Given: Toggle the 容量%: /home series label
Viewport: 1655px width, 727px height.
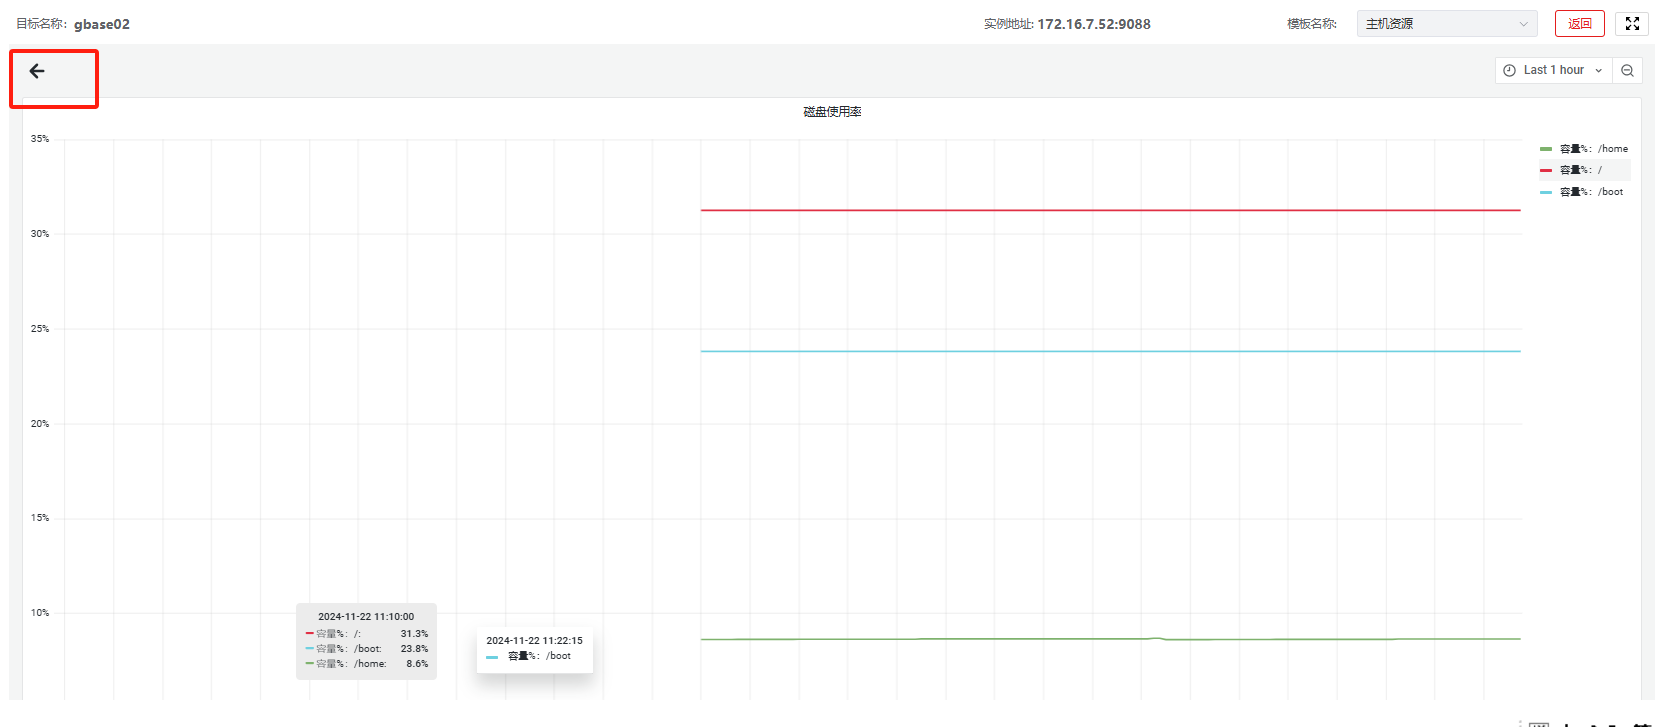Looking at the screenshot, I should (x=1594, y=149).
